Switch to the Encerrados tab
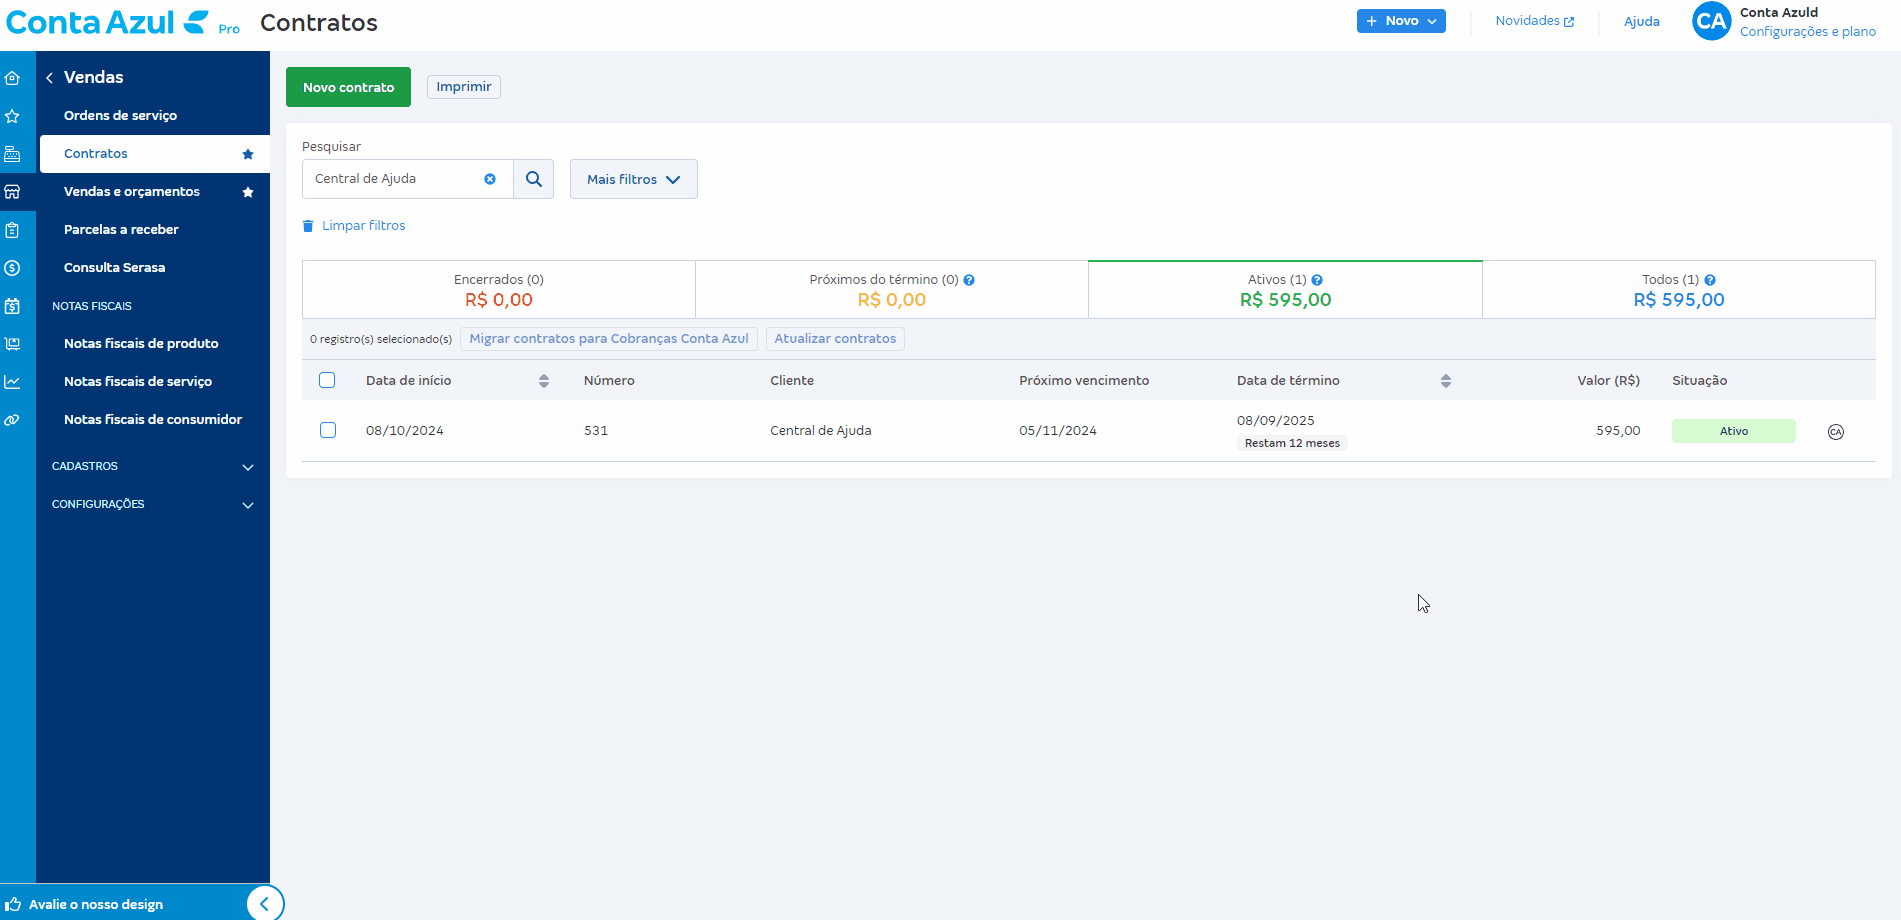 click(498, 290)
